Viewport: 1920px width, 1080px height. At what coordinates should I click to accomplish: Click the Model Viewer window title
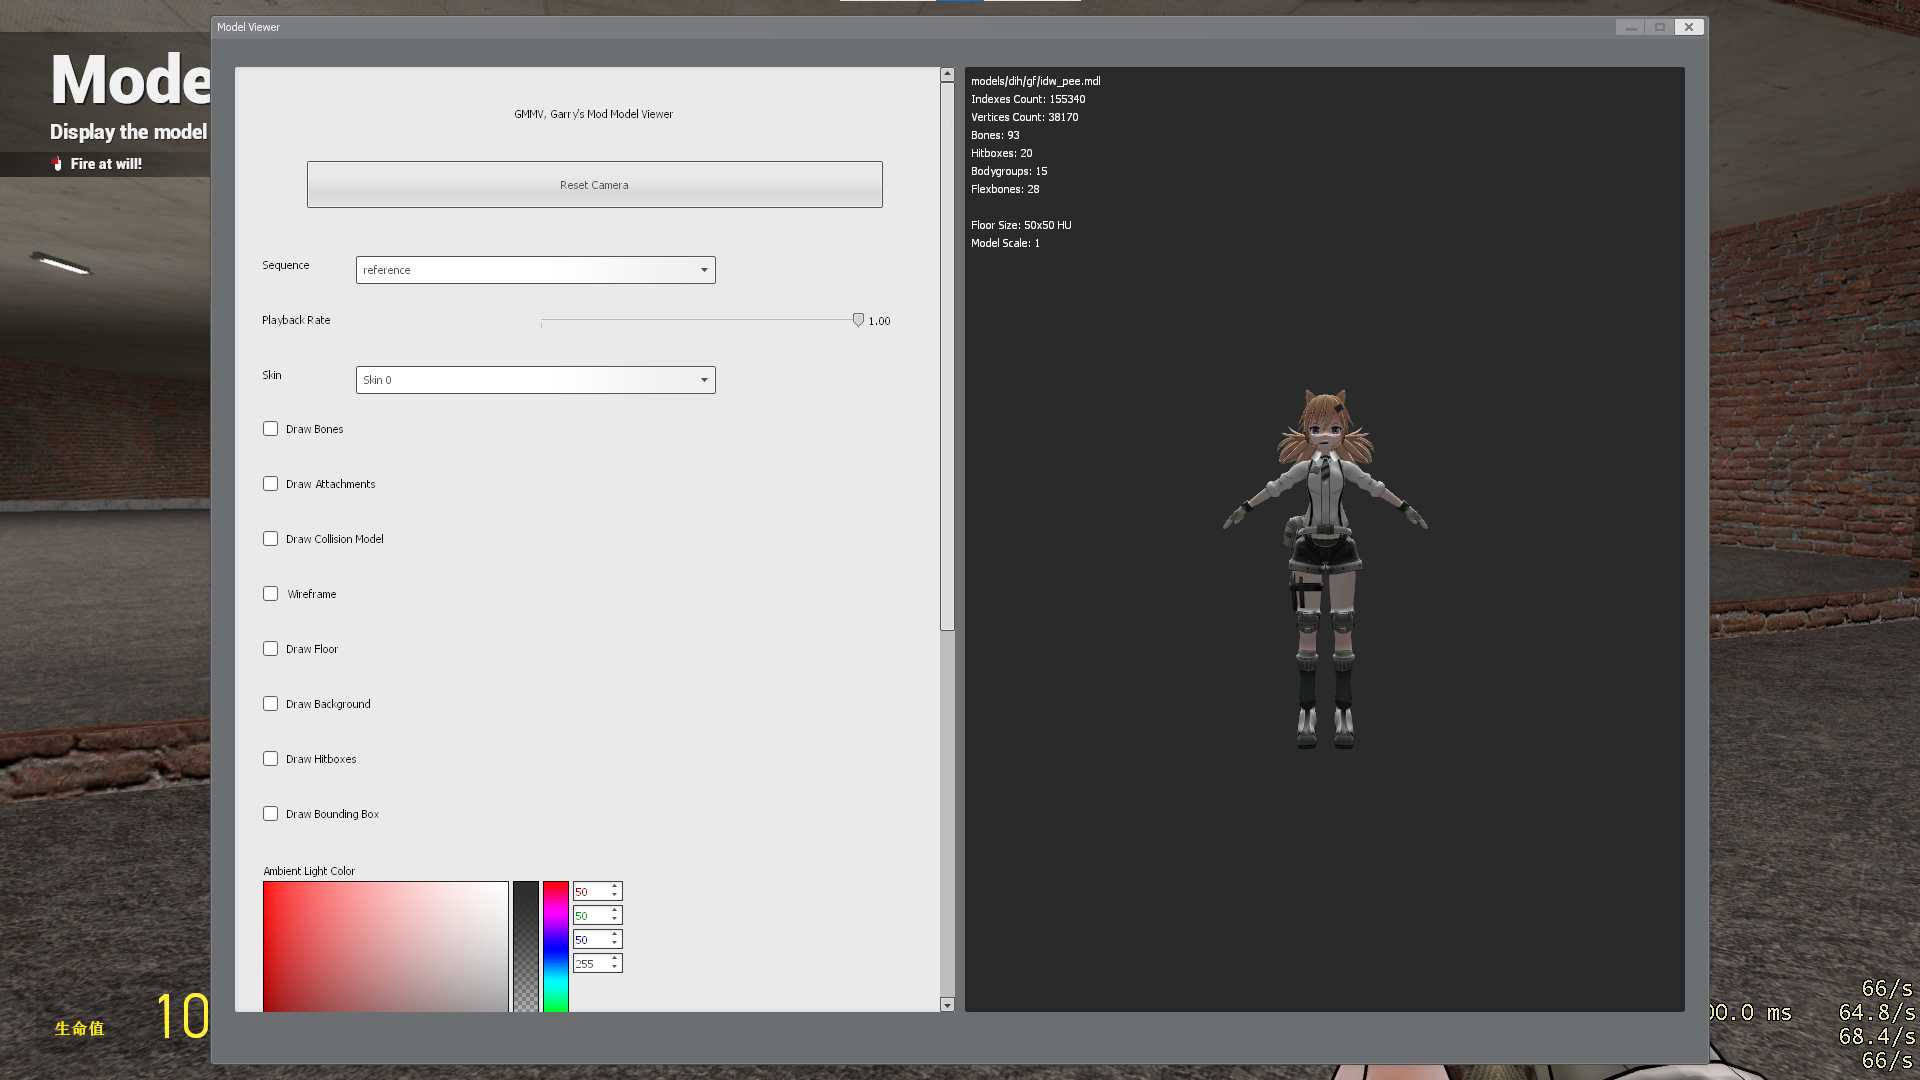[x=248, y=27]
